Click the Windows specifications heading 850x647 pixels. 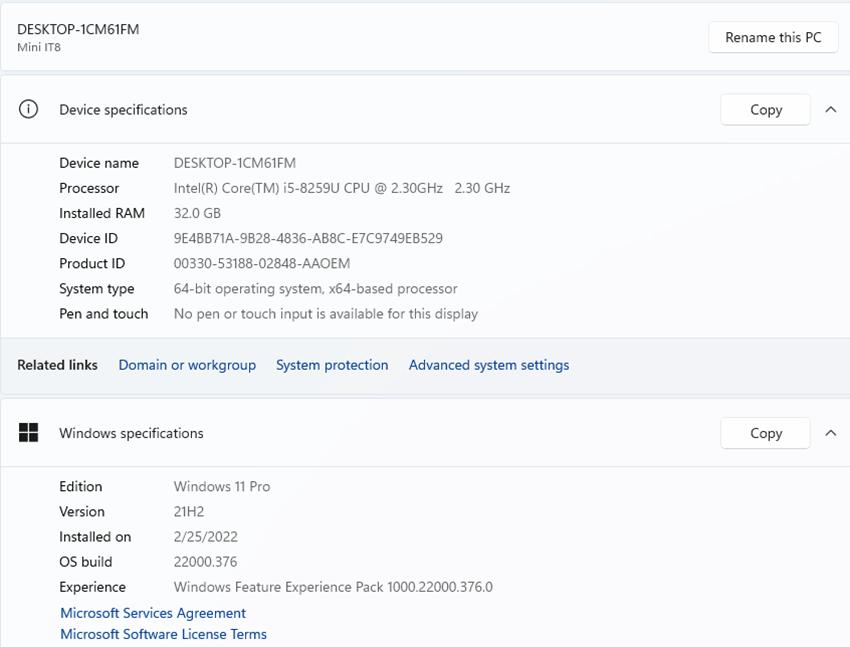click(x=131, y=433)
